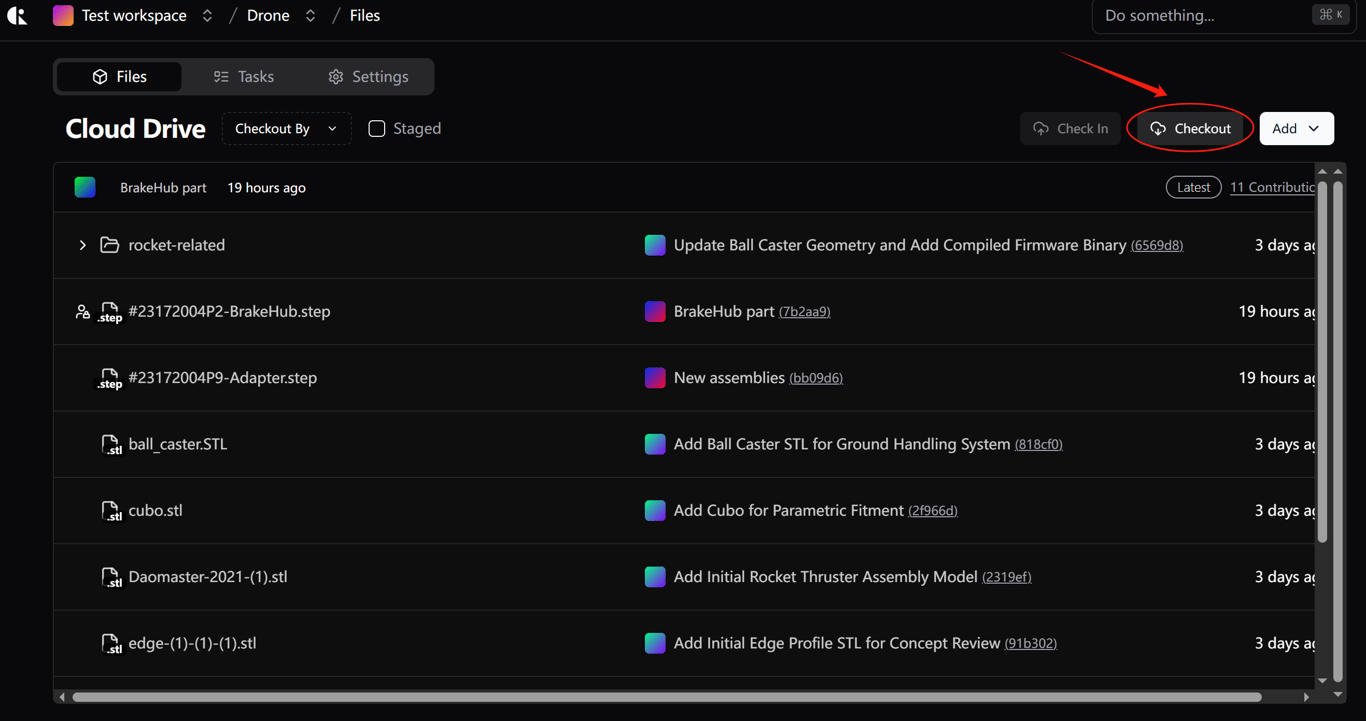Screen dimensions: 1366x721
Task: Open the Test workspace switcher
Action: point(207,16)
